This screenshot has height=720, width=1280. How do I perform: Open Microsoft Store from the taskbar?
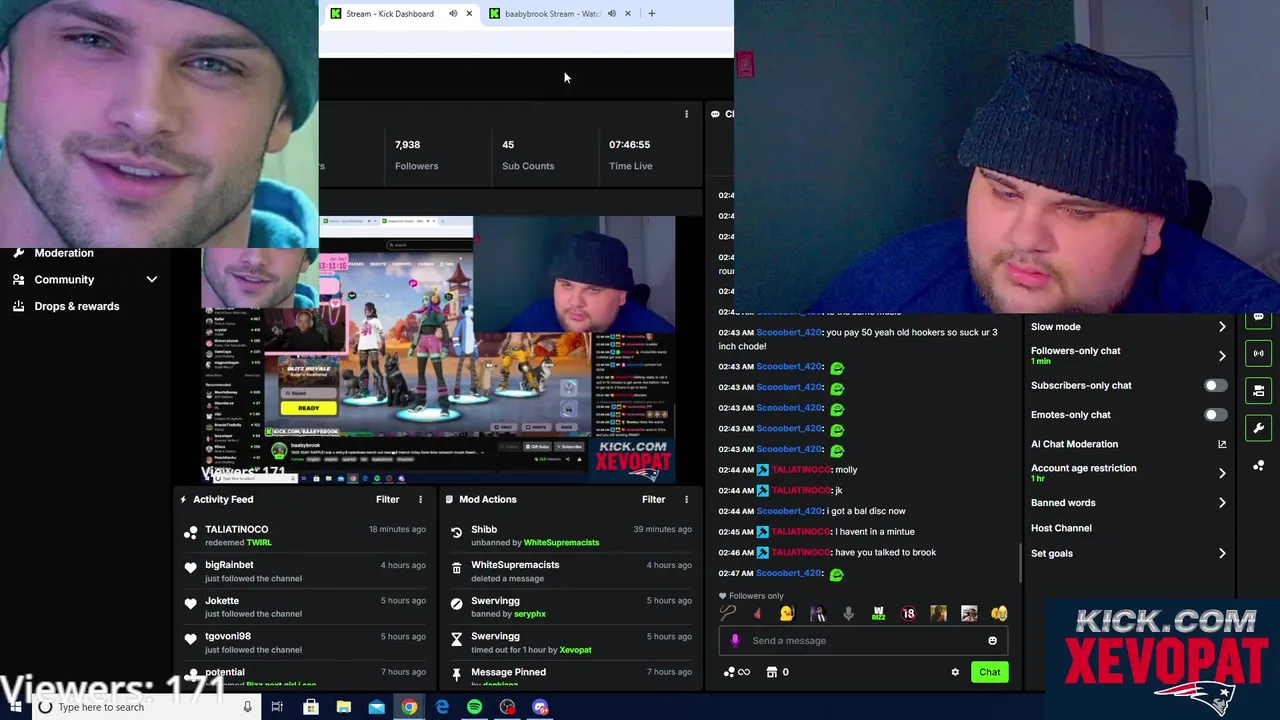point(310,707)
